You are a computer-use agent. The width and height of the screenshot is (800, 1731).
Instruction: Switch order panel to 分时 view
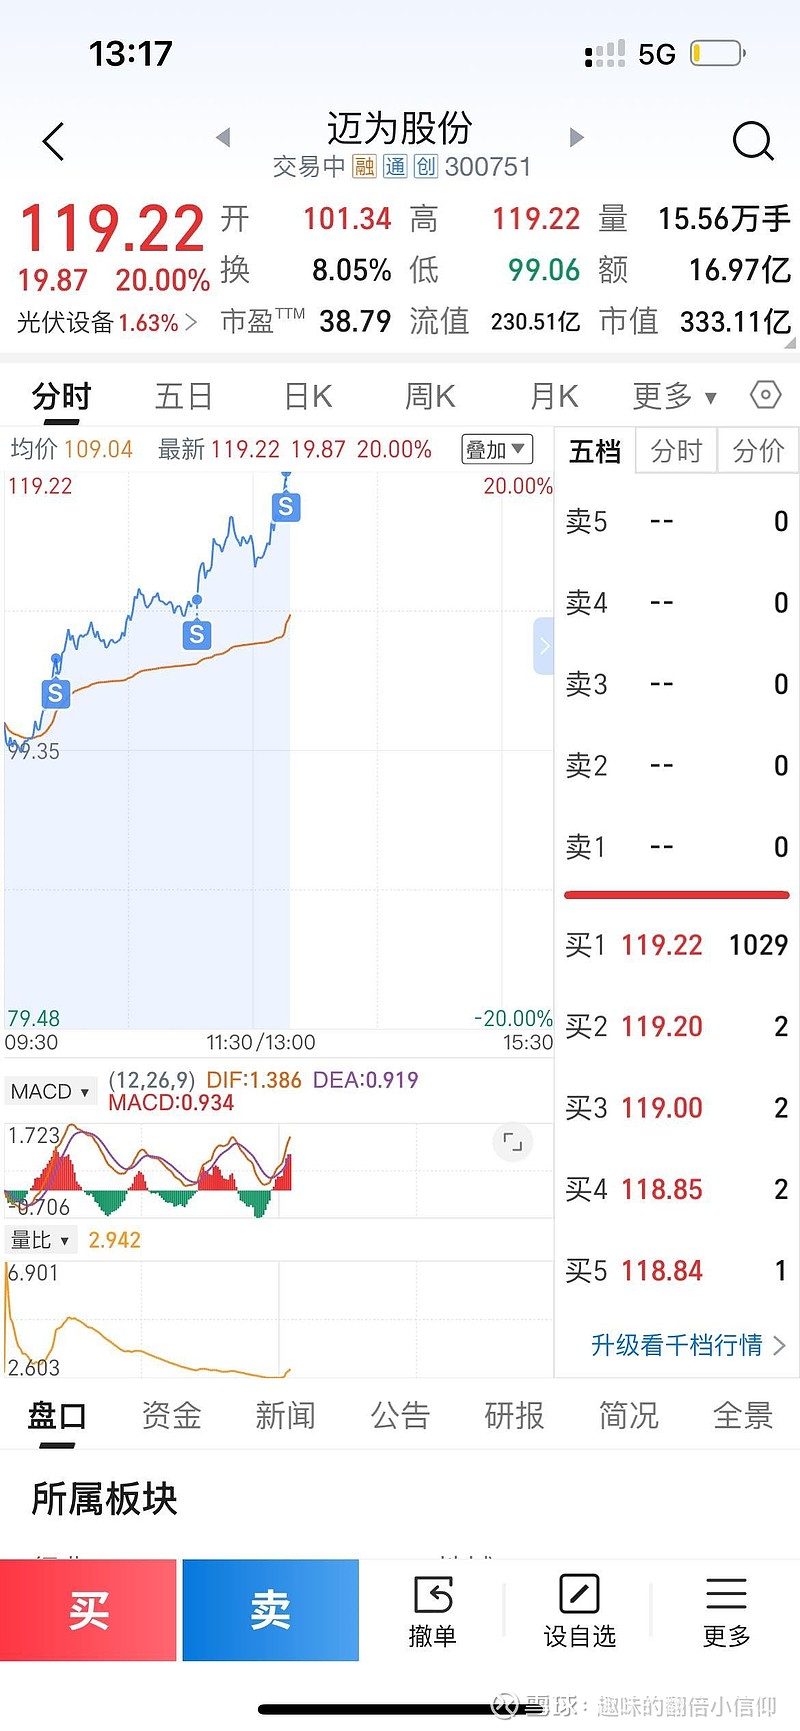click(x=676, y=452)
